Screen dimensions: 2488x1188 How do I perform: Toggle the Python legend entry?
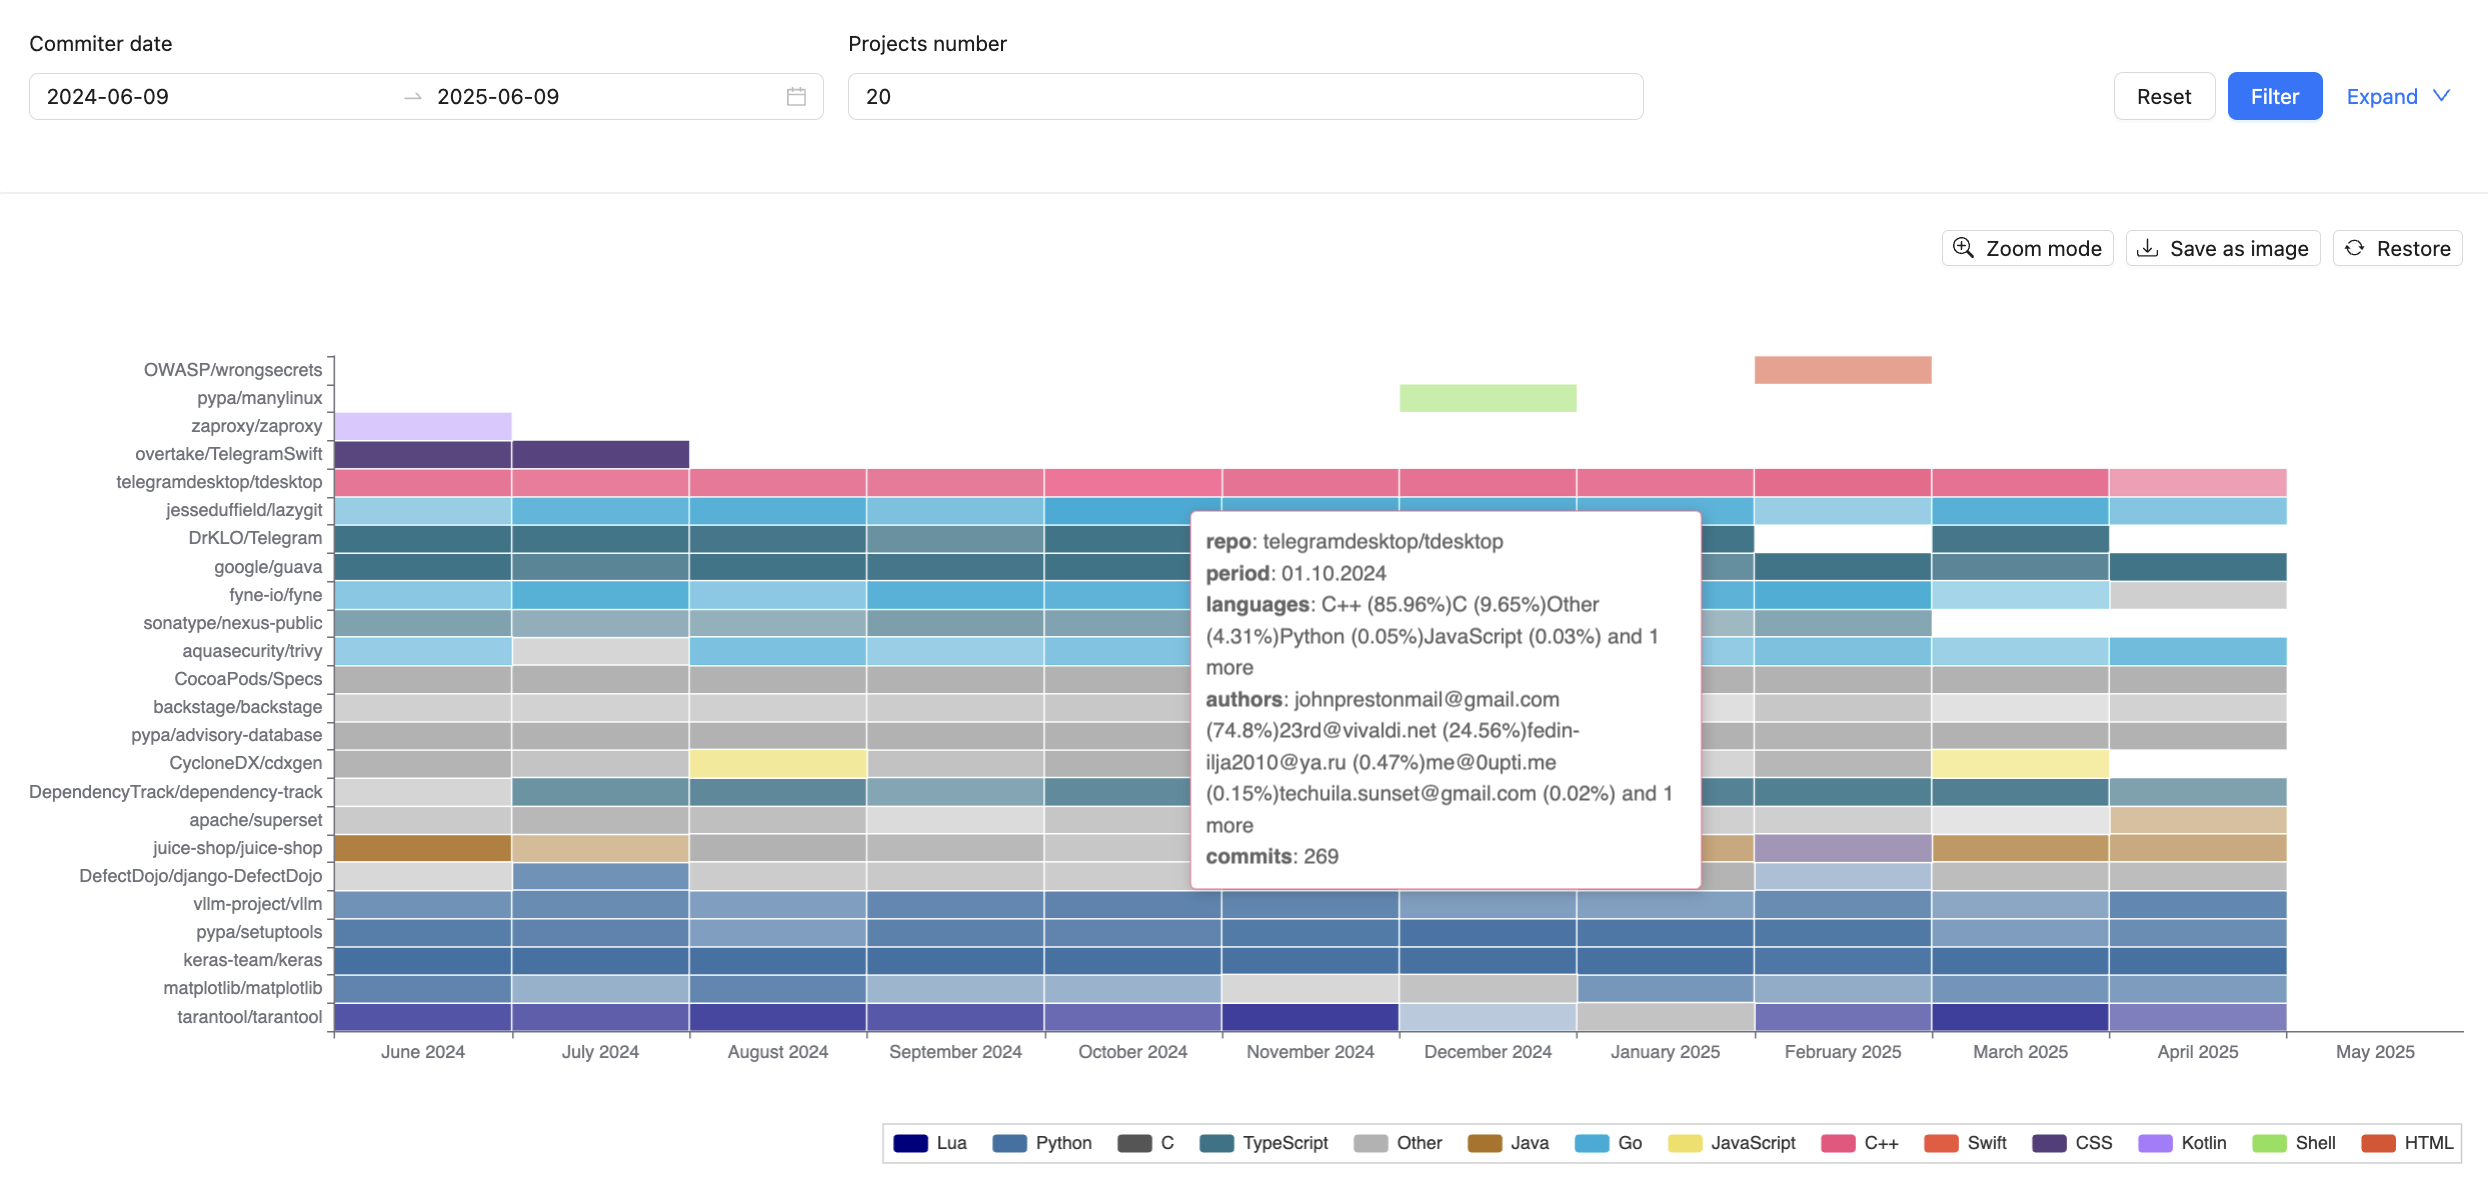pyautogui.click(x=1041, y=1143)
